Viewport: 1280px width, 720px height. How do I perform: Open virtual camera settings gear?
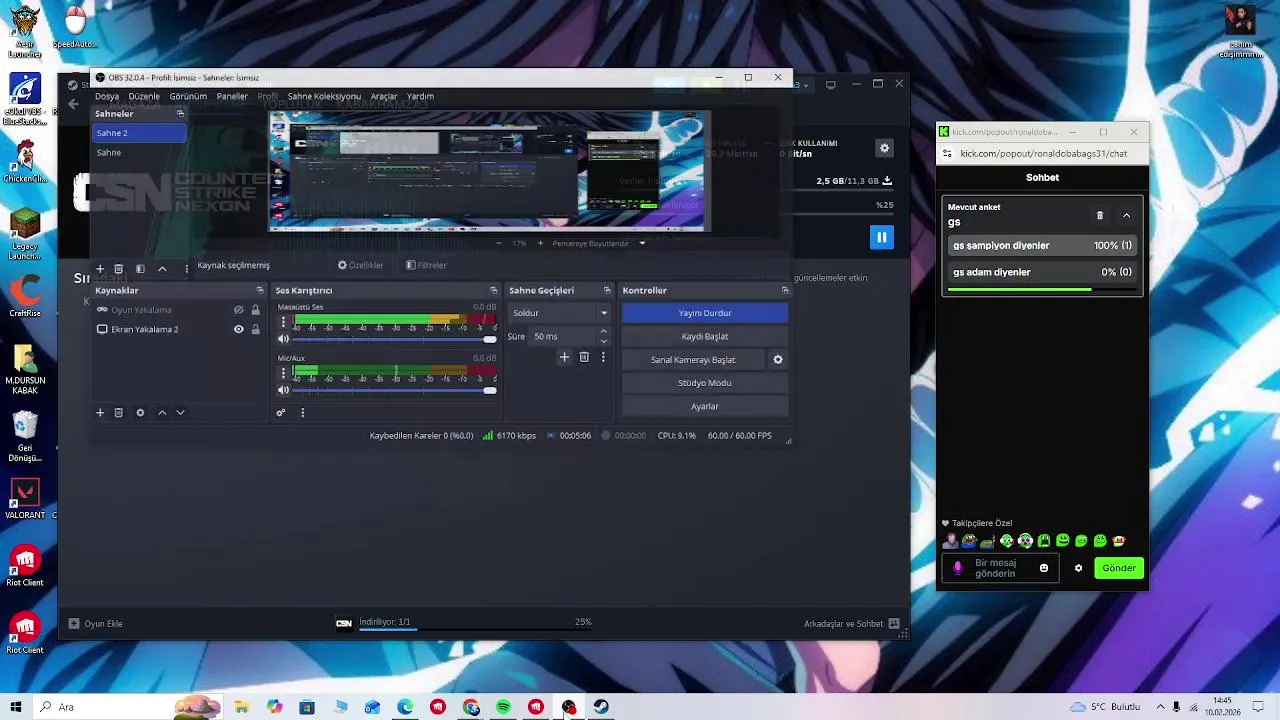coord(778,360)
